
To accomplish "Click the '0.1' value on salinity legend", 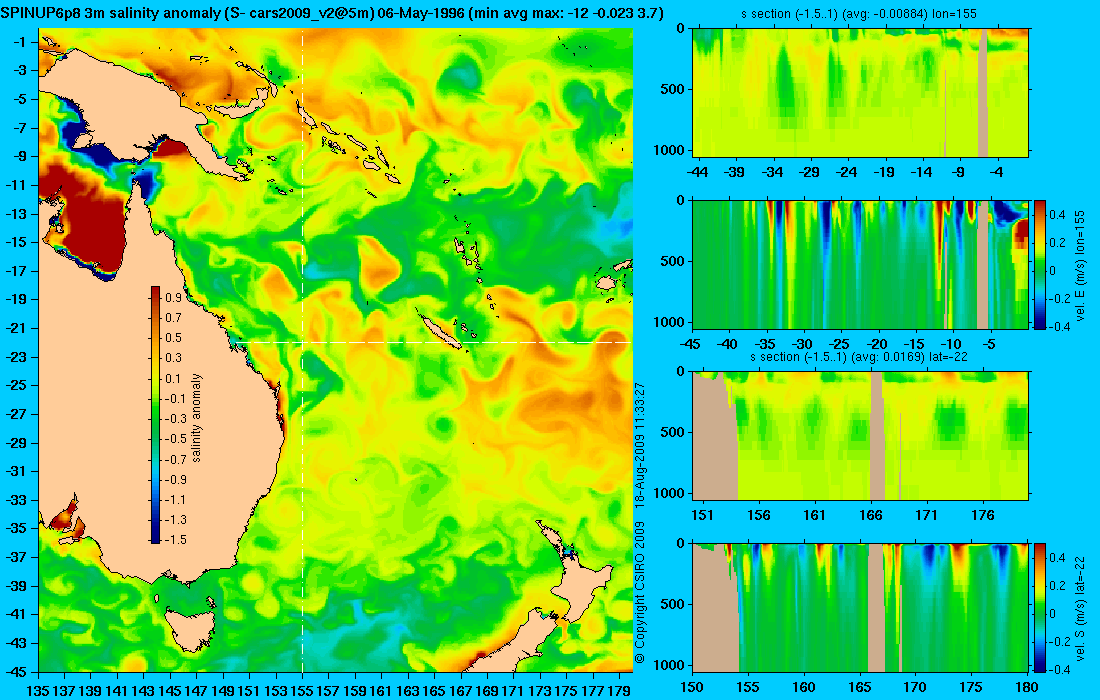I will (x=173, y=379).
